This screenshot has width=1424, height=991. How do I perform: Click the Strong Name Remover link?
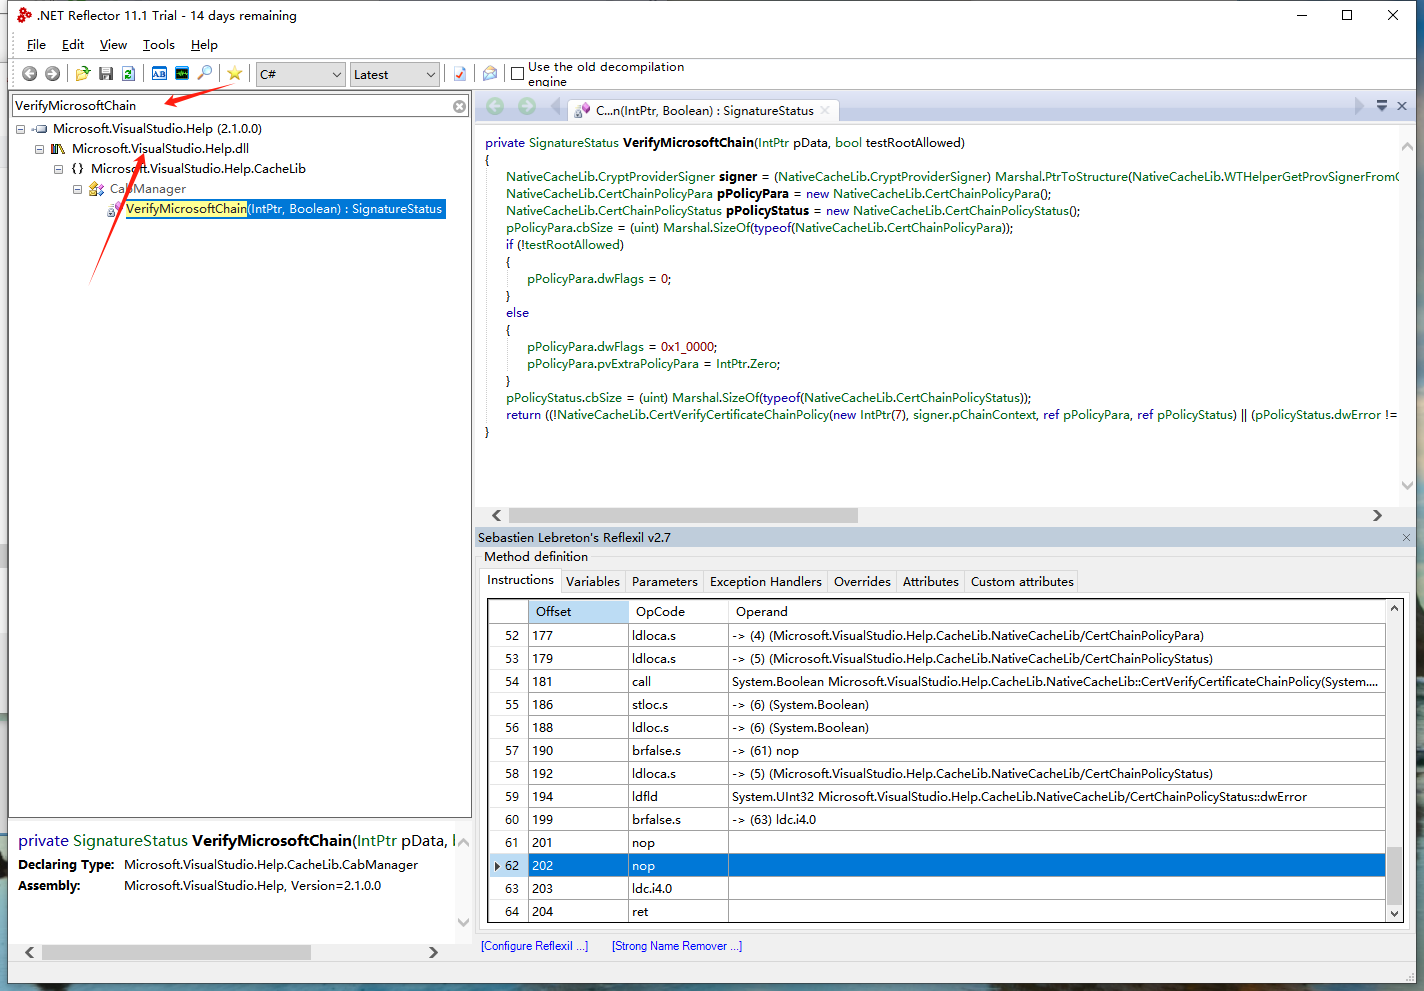pyautogui.click(x=677, y=946)
